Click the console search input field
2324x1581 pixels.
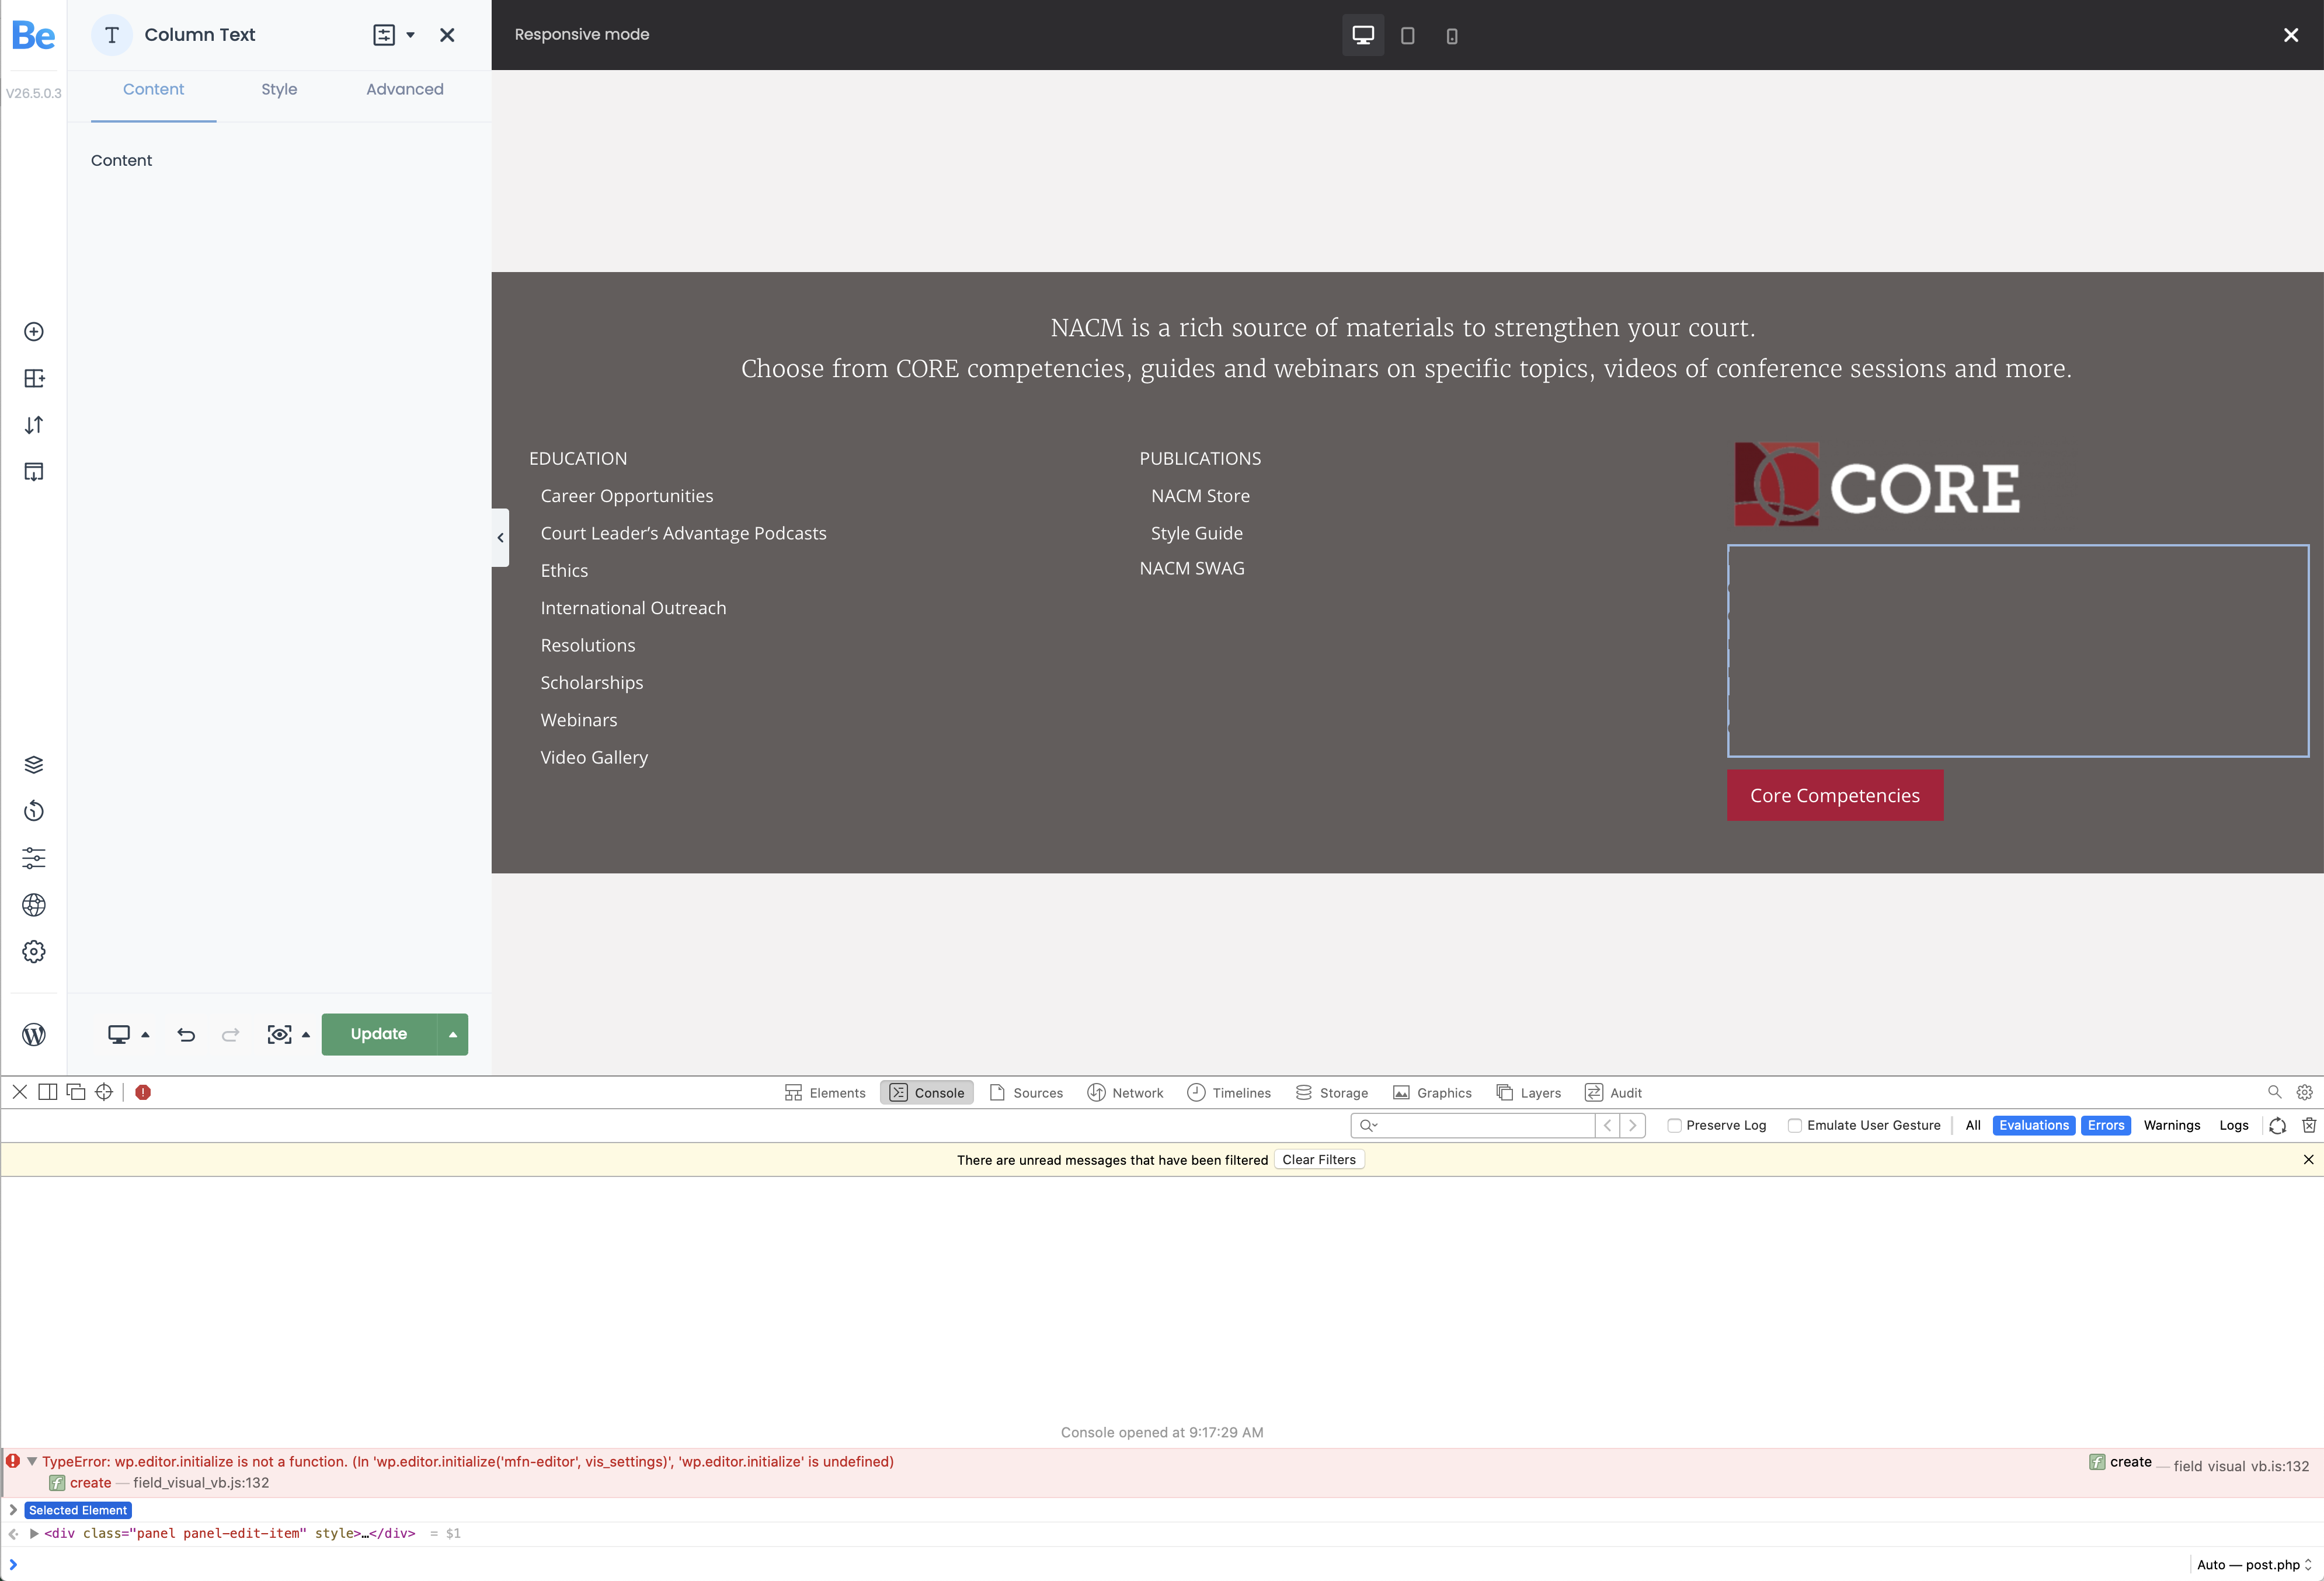pyautogui.click(x=1482, y=1124)
